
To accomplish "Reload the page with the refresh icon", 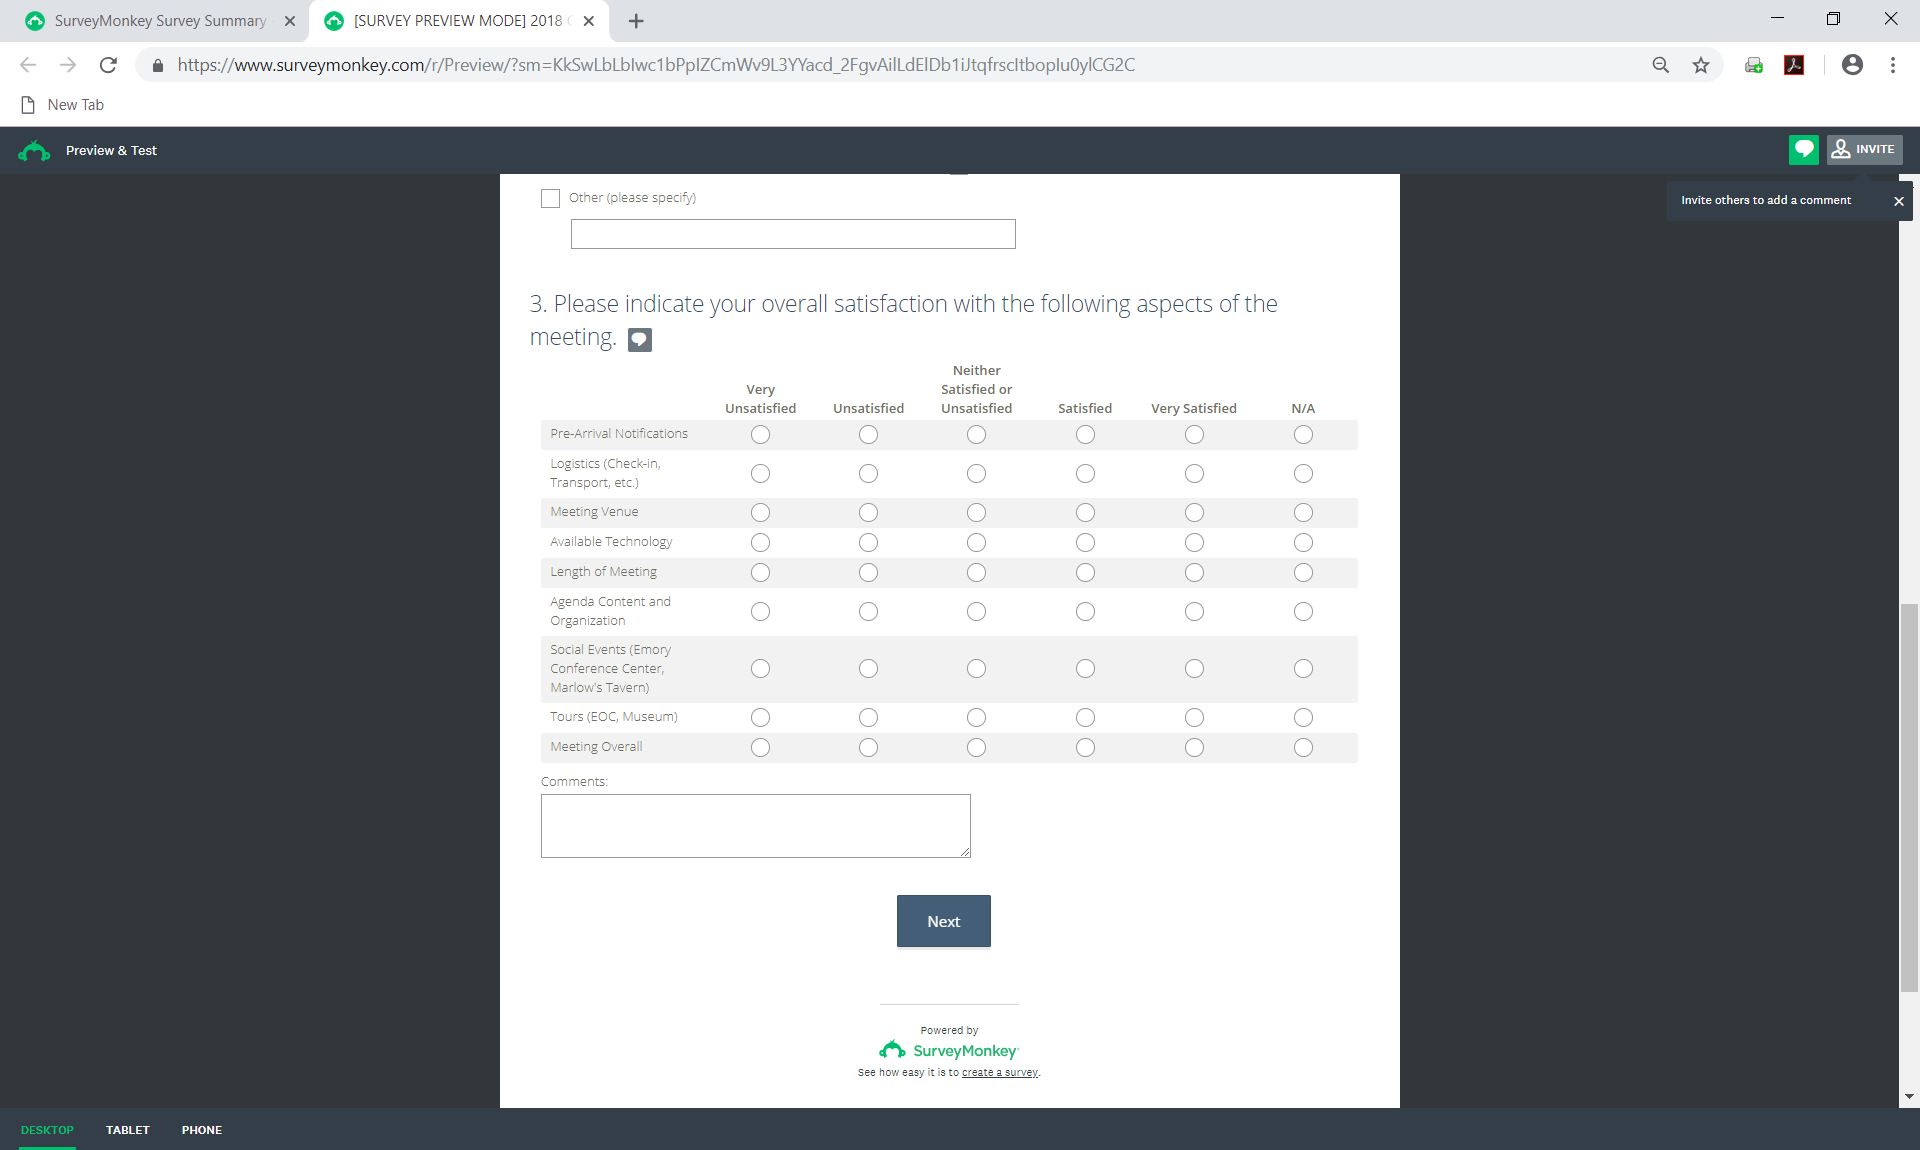I will [108, 65].
